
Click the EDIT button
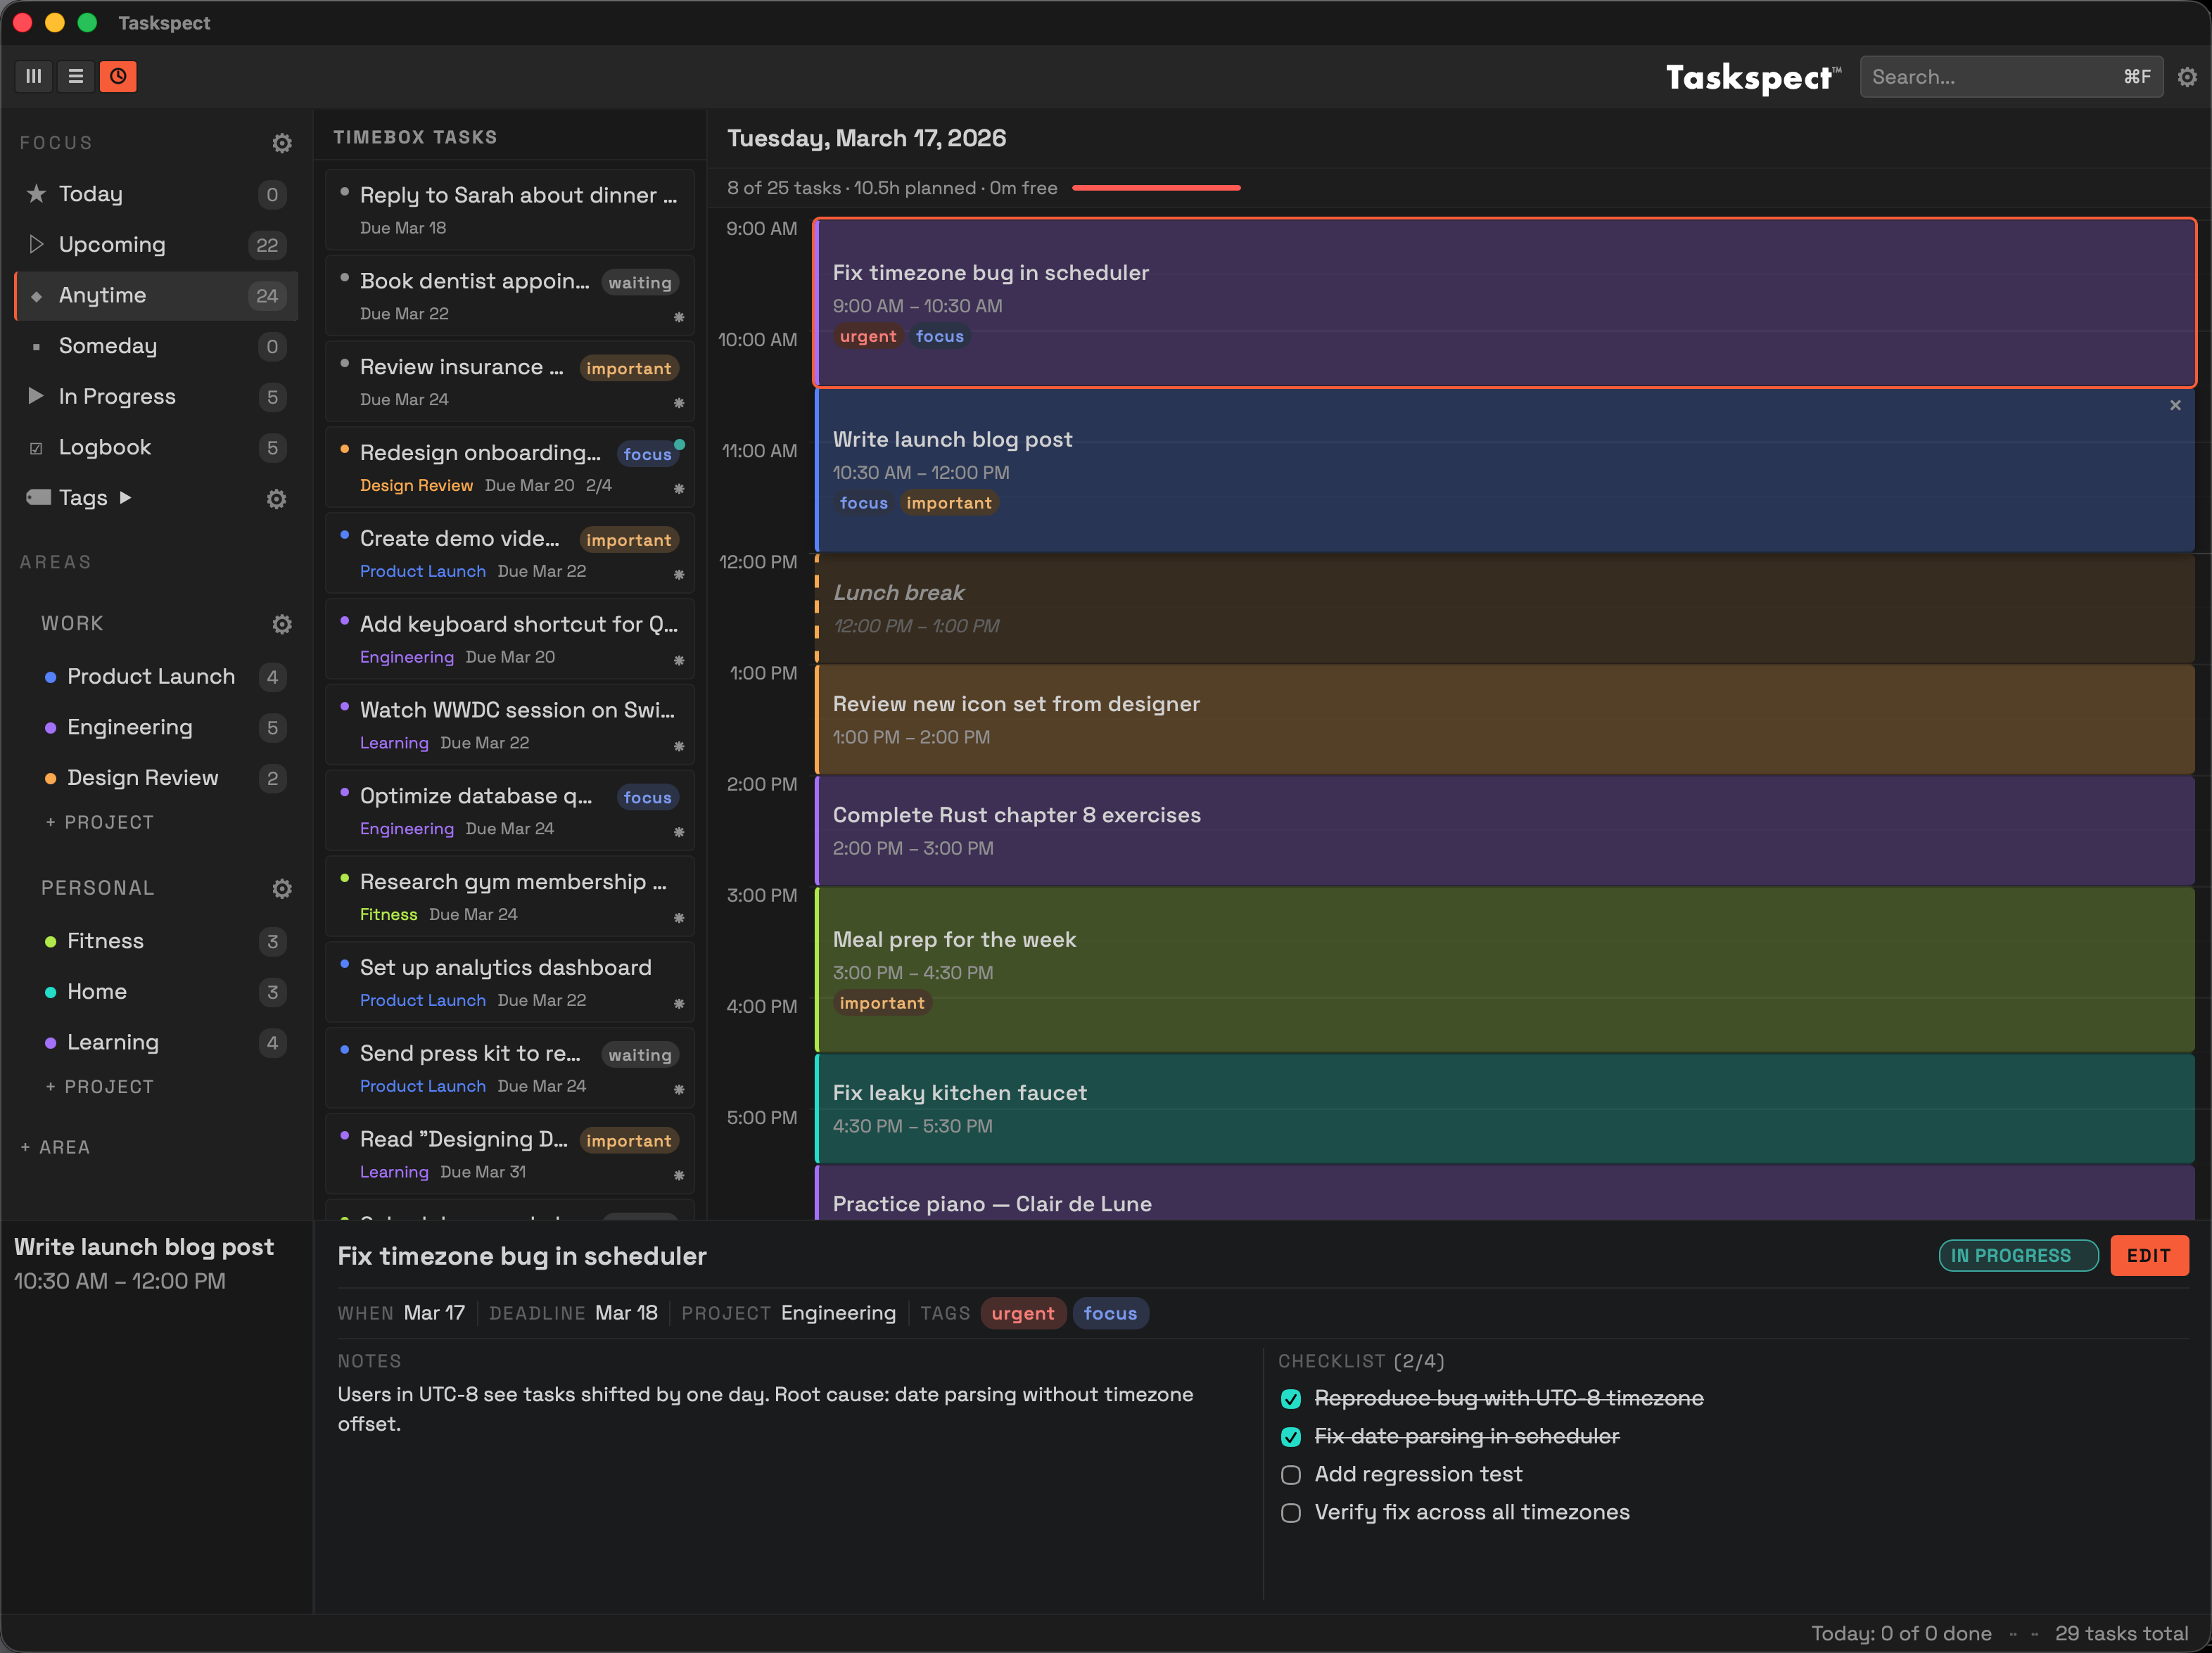click(2149, 1255)
